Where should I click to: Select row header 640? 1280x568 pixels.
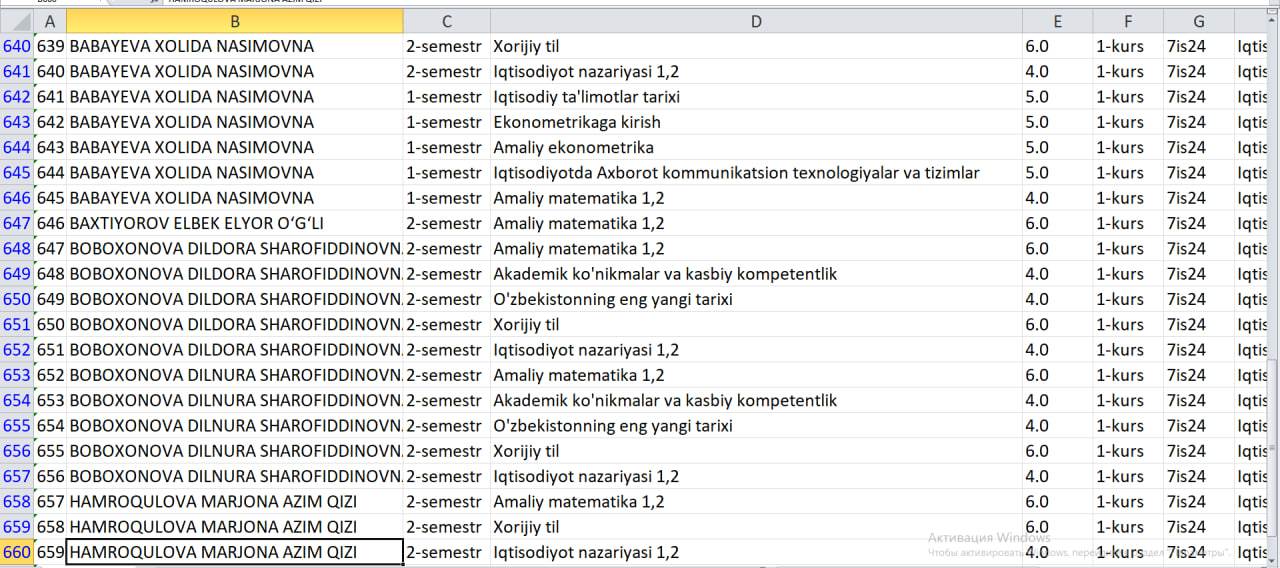[x=16, y=46]
